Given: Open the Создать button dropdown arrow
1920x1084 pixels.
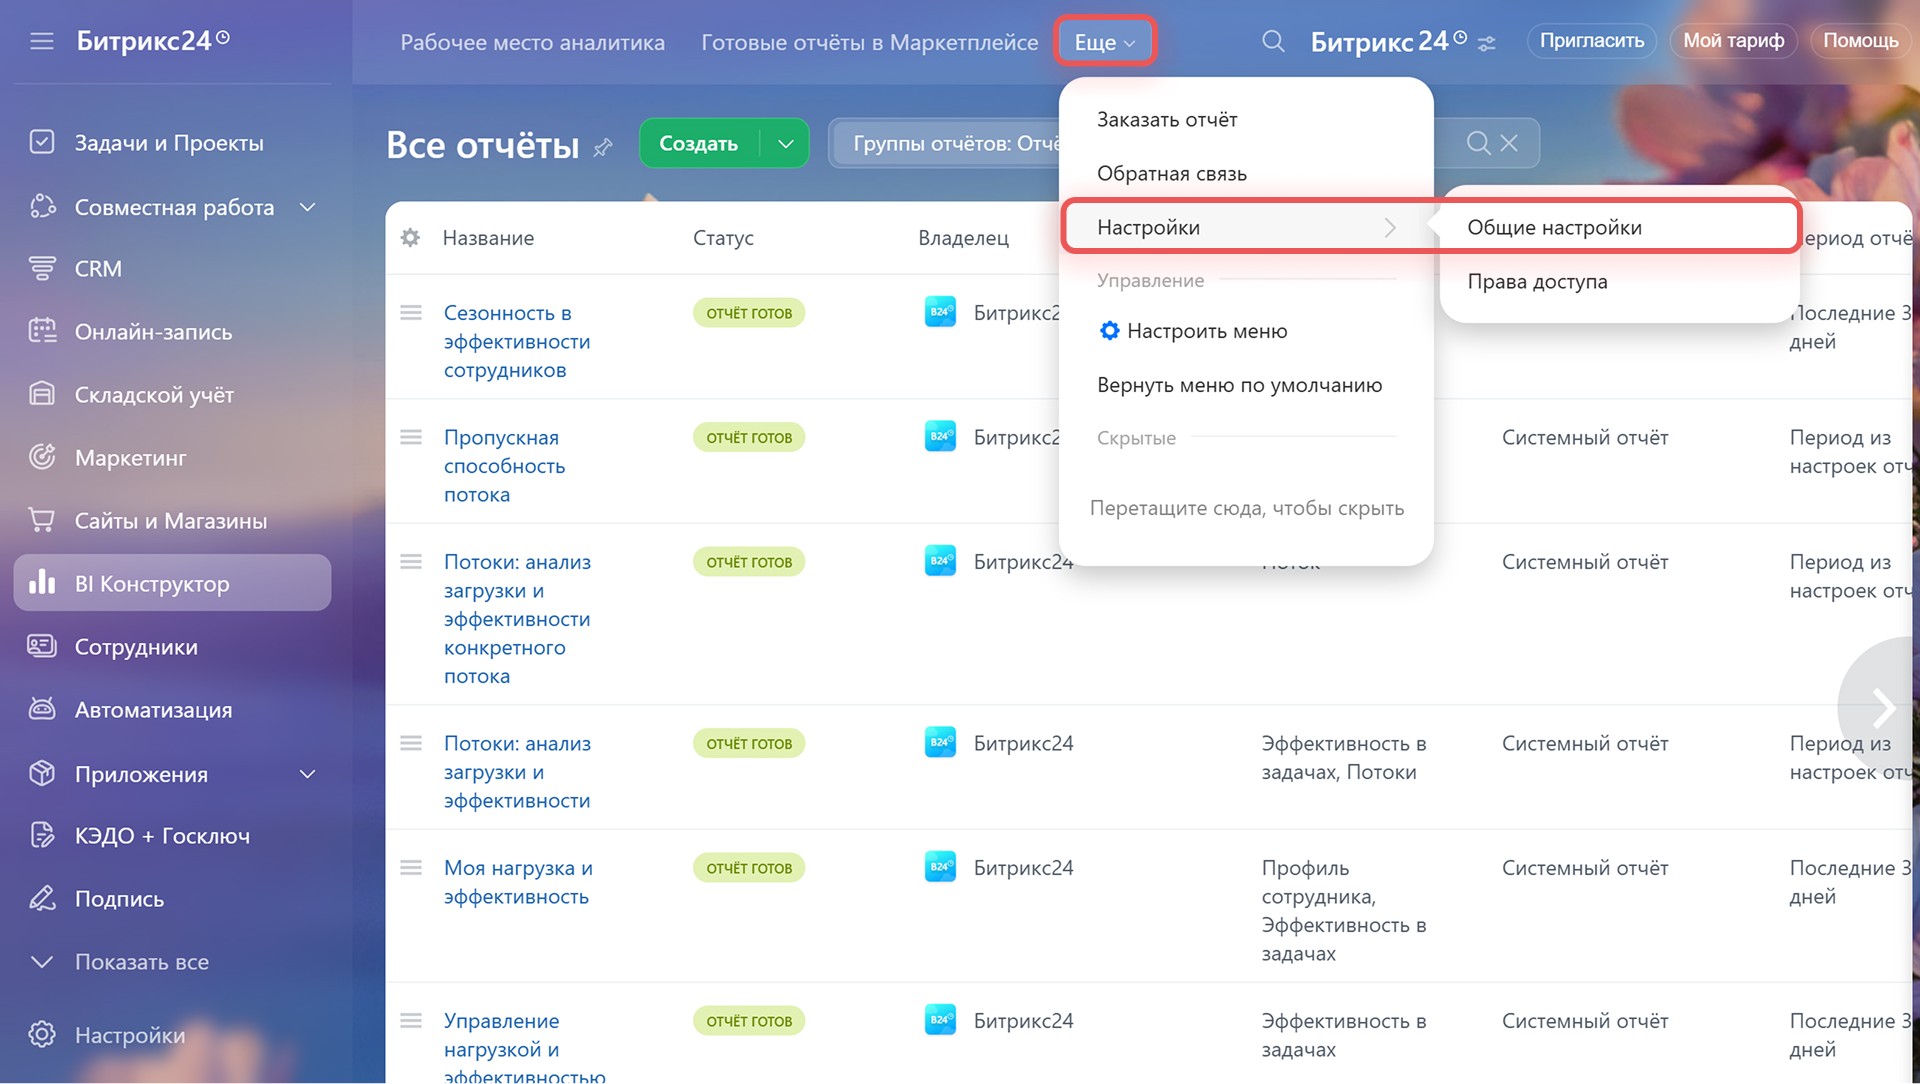Looking at the screenshot, I should click(x=786, y=144).
